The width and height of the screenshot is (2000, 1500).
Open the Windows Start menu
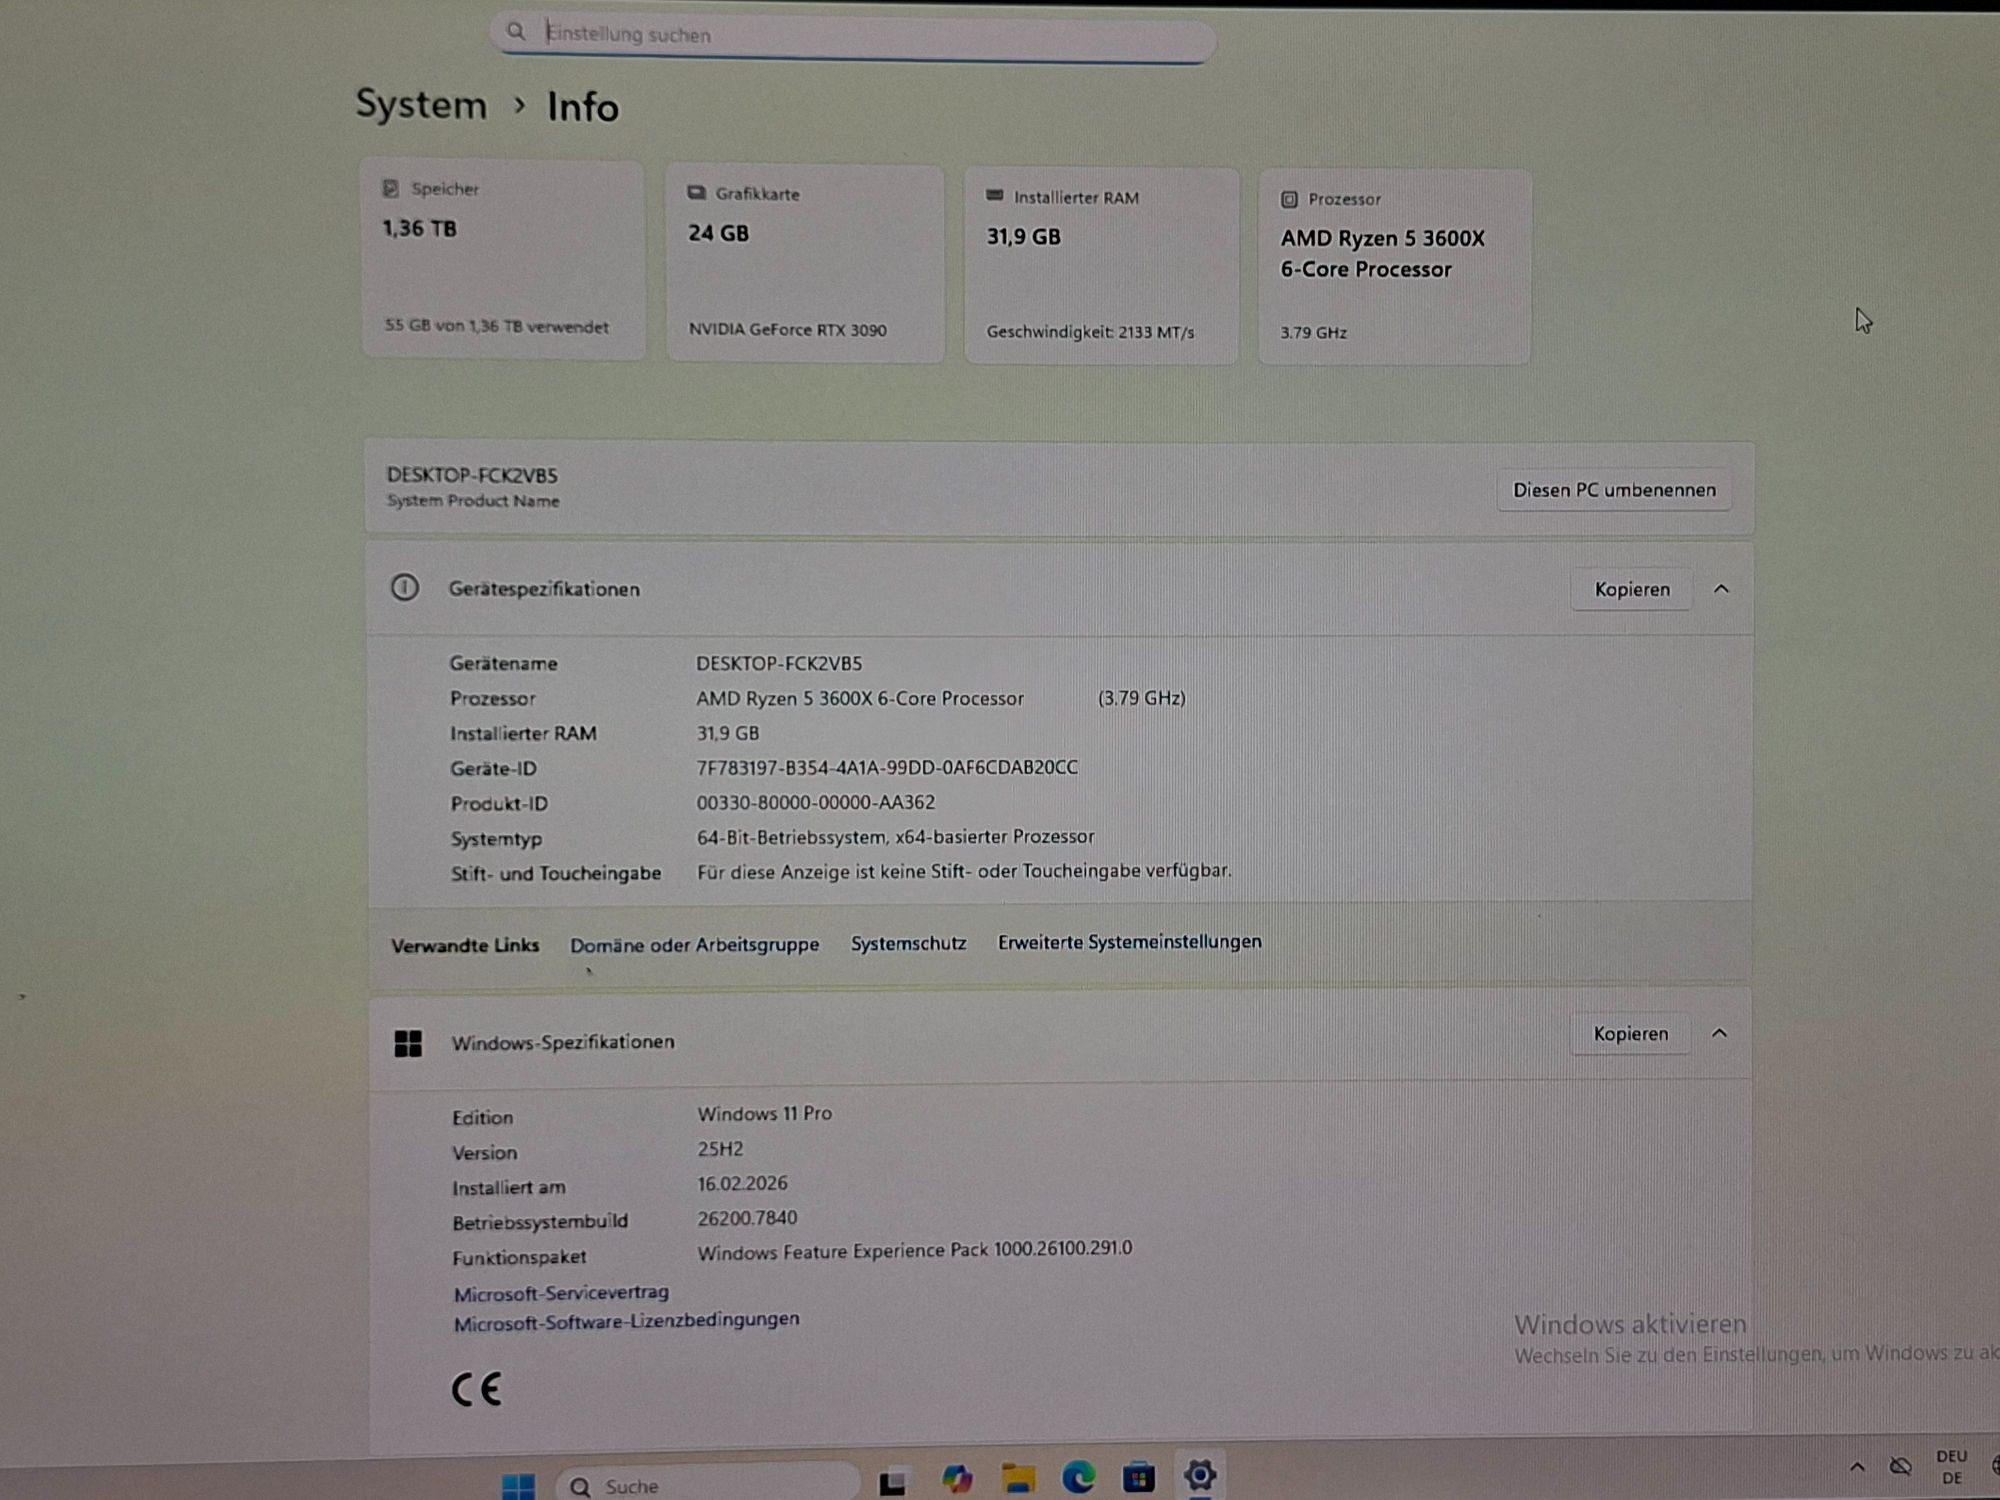518,1485
